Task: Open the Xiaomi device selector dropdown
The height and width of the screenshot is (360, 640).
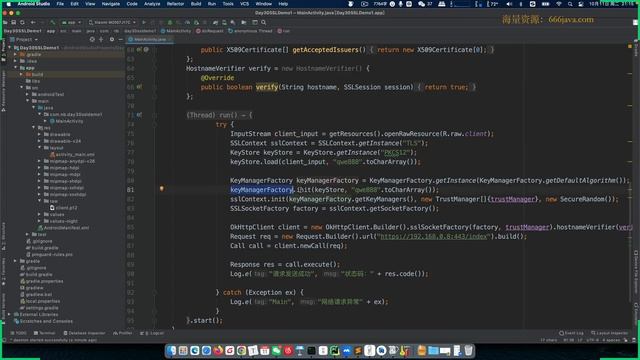Action: 112,22
